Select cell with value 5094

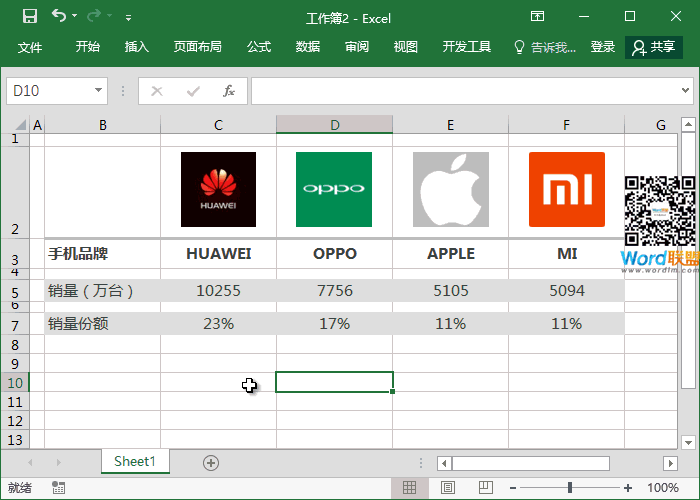567,291
